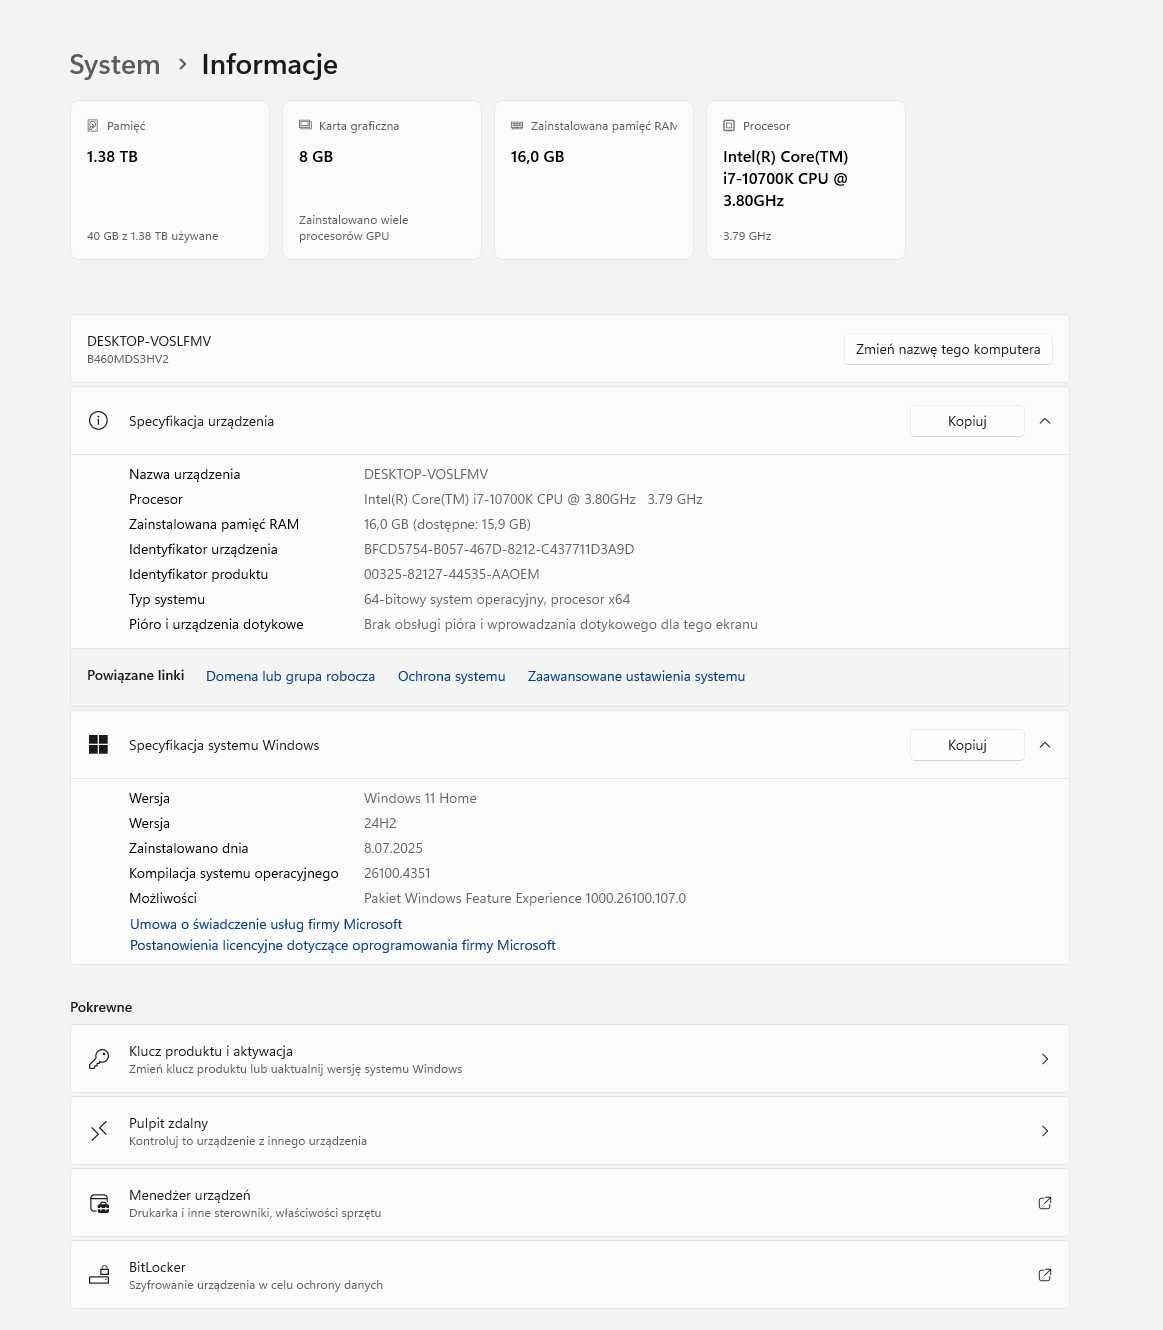This screenshot has width=1163, height=1330.
Task: Click the Typ systemu label
Action: (167, 599)
